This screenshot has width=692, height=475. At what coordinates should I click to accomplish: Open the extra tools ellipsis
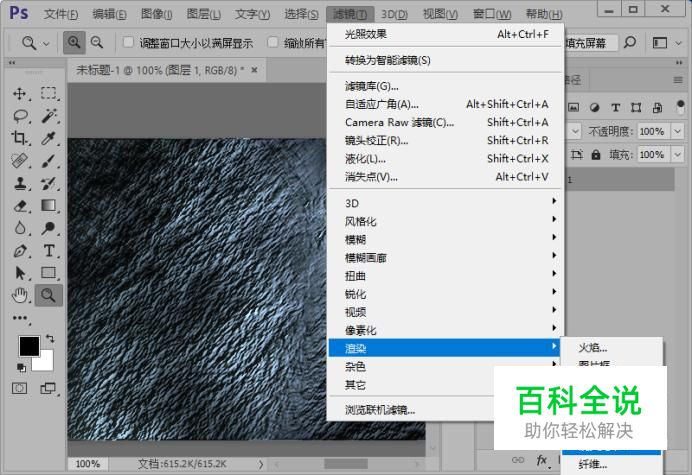click(x=19, y=318)
